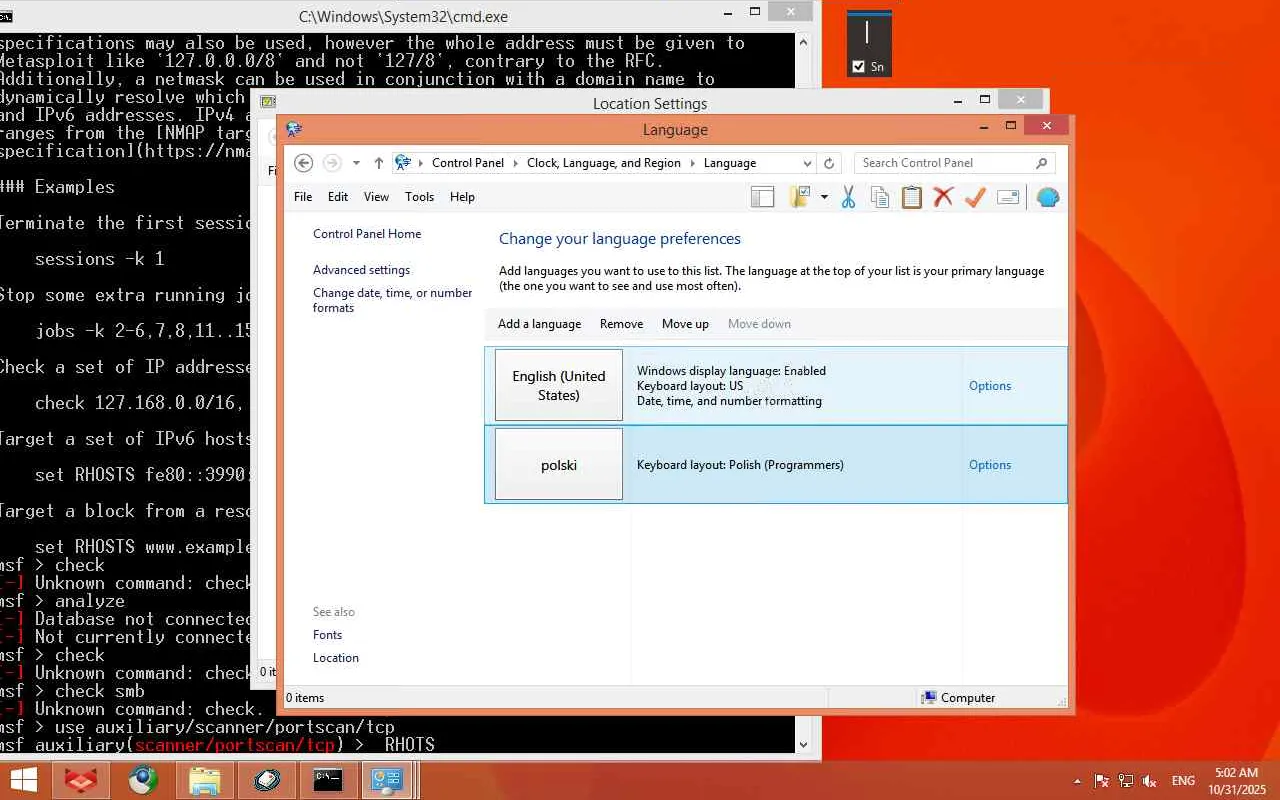1280x800 pixels.
Task: Open File Explorer from the taskbar
Action: tap(204, 780)
